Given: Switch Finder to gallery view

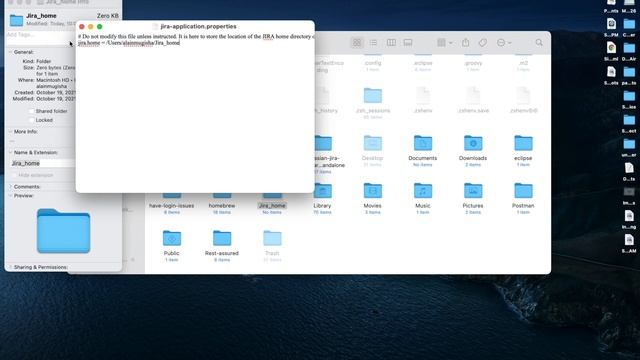Looking at the screenshot, I should pos(408,42).
